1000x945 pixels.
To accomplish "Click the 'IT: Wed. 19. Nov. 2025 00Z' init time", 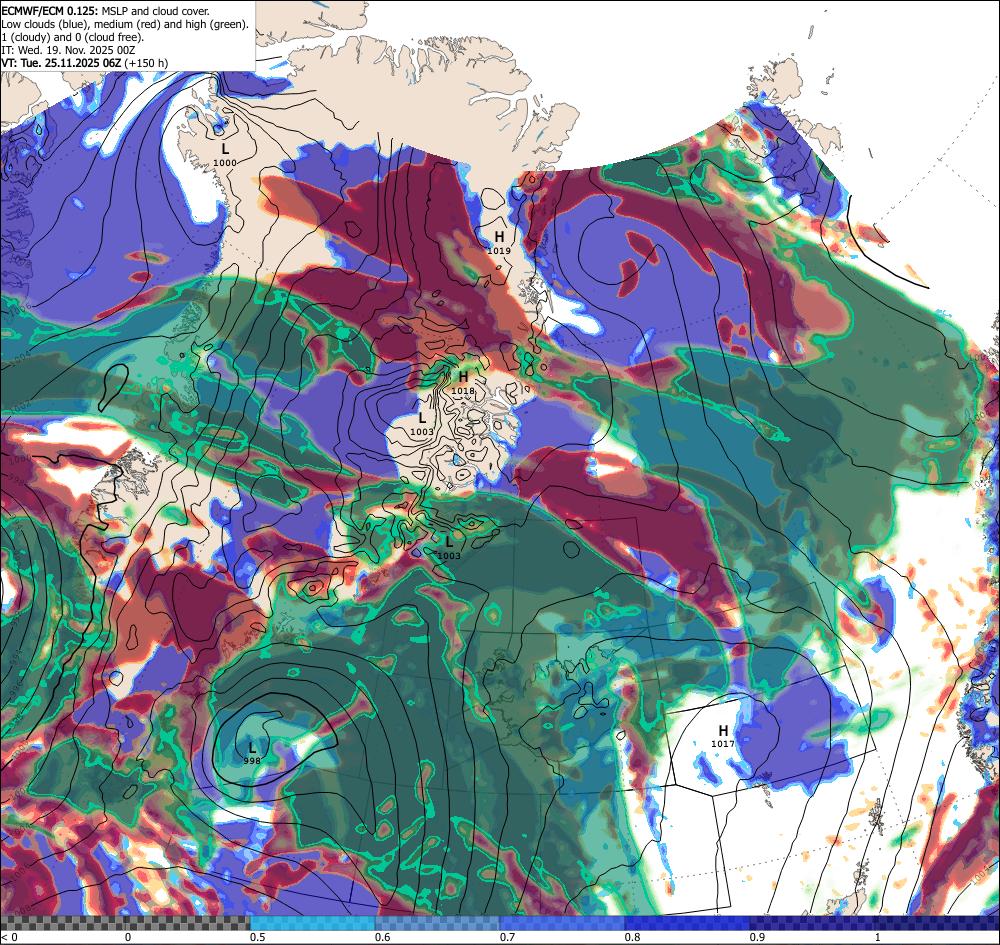I will tap(68, 50).
